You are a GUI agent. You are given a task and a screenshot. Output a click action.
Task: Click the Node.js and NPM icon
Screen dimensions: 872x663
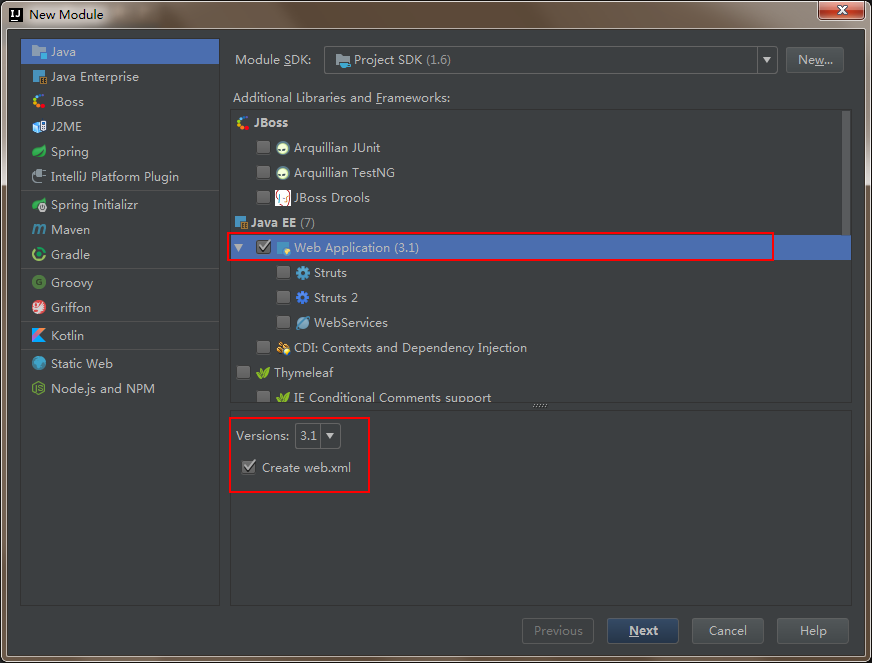click(39, 388)
